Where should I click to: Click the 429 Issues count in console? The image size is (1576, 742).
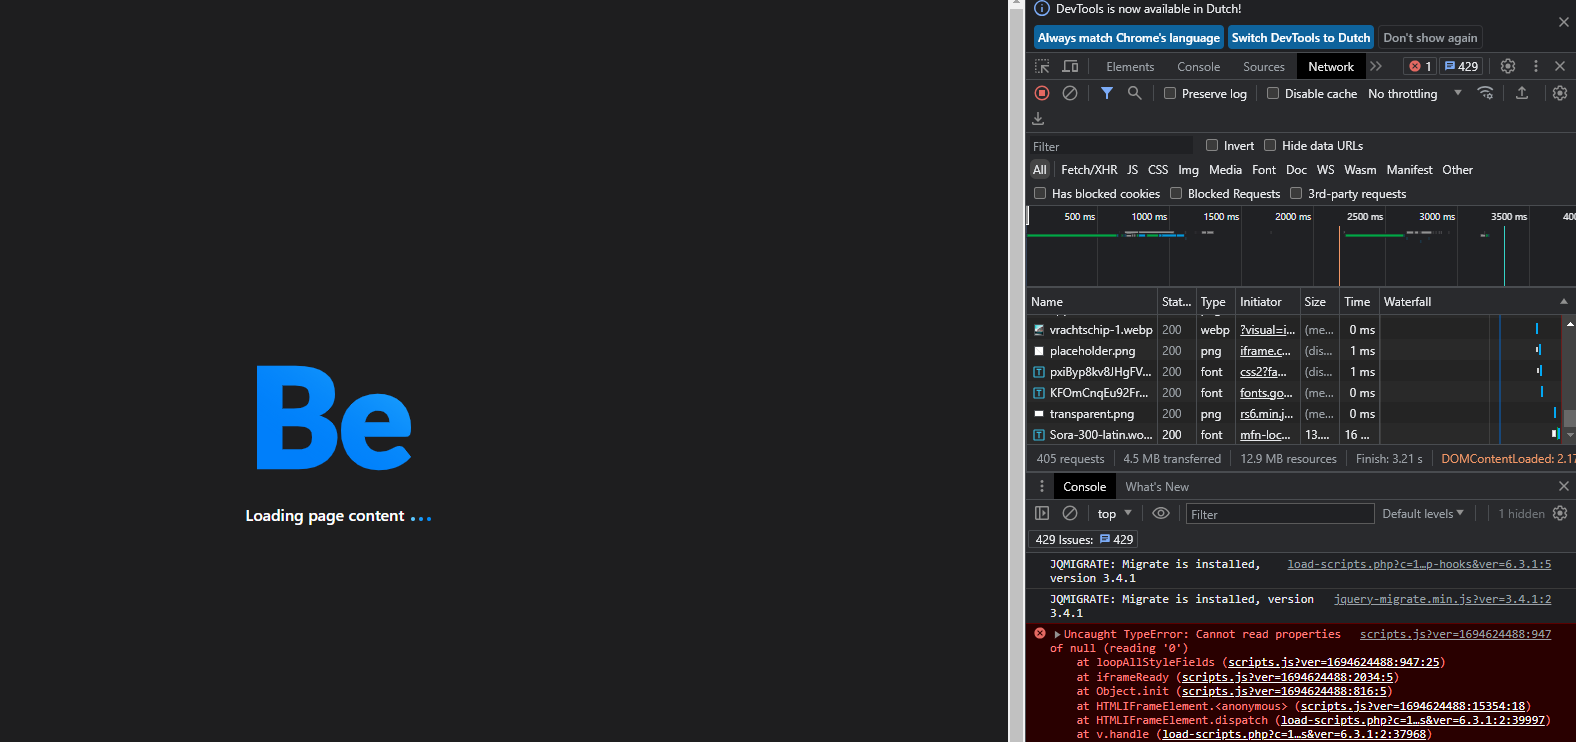[1083, 539]
